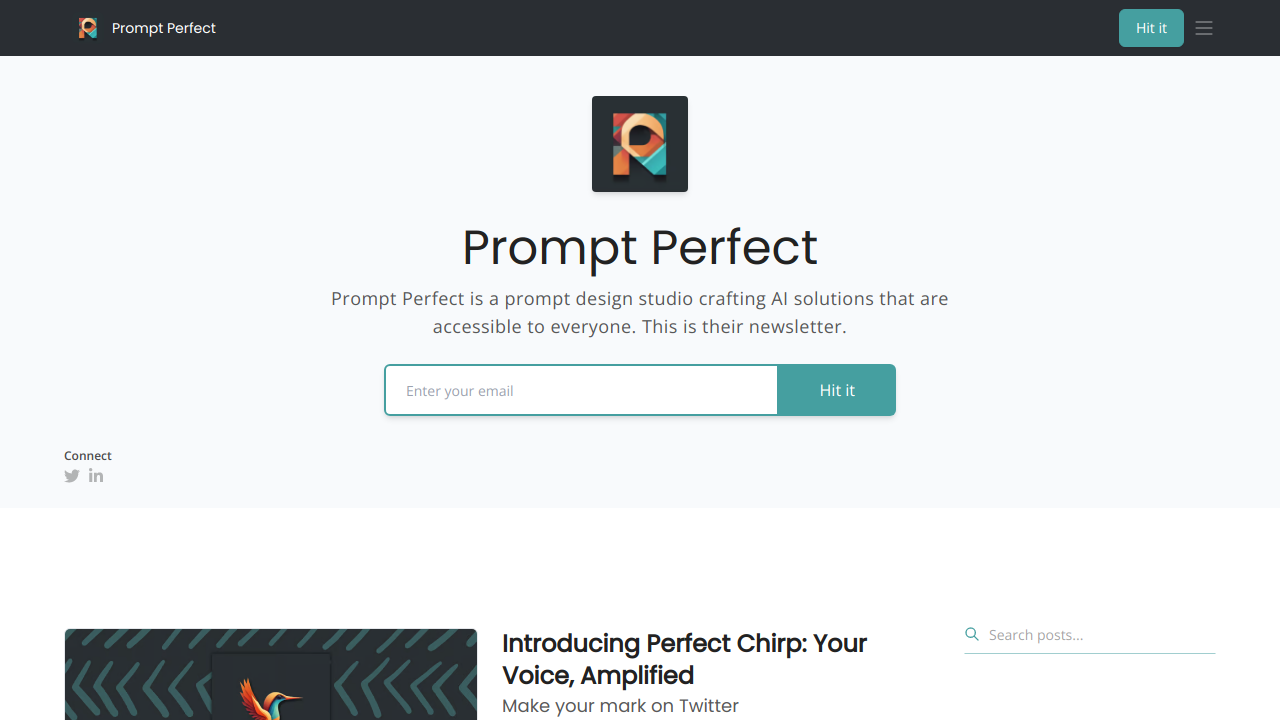Click the Connect label above social icons
The height and width of the screenshot is (720, 1280).
pyautogui.click(x=88, y=456)
